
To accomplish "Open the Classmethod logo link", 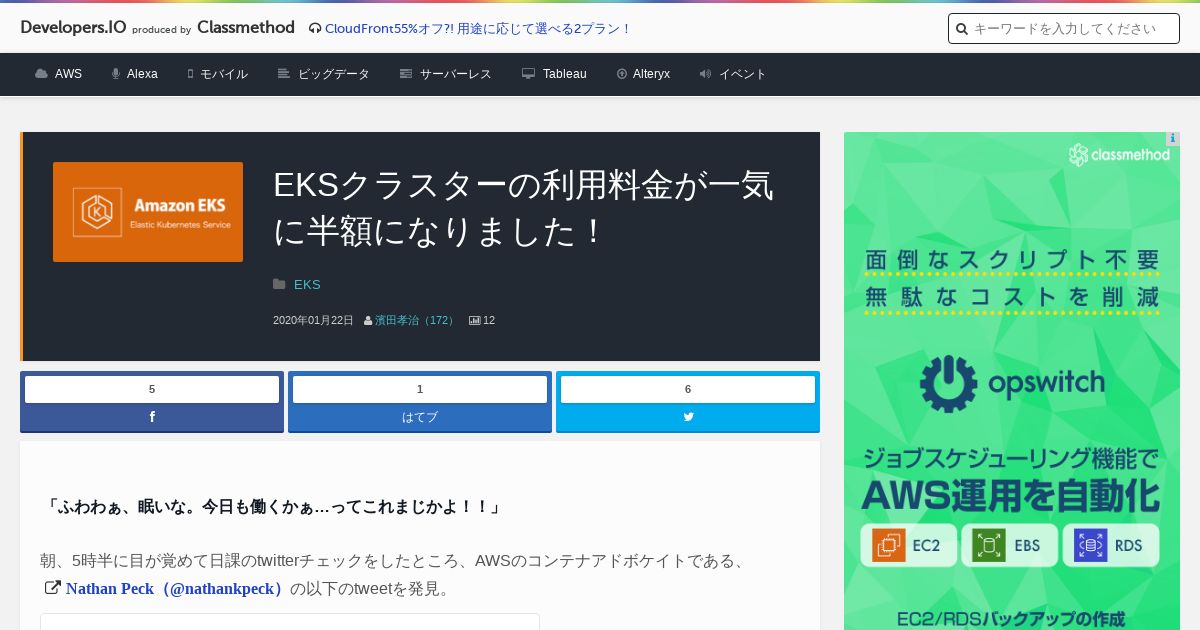I will coord(246,28).
